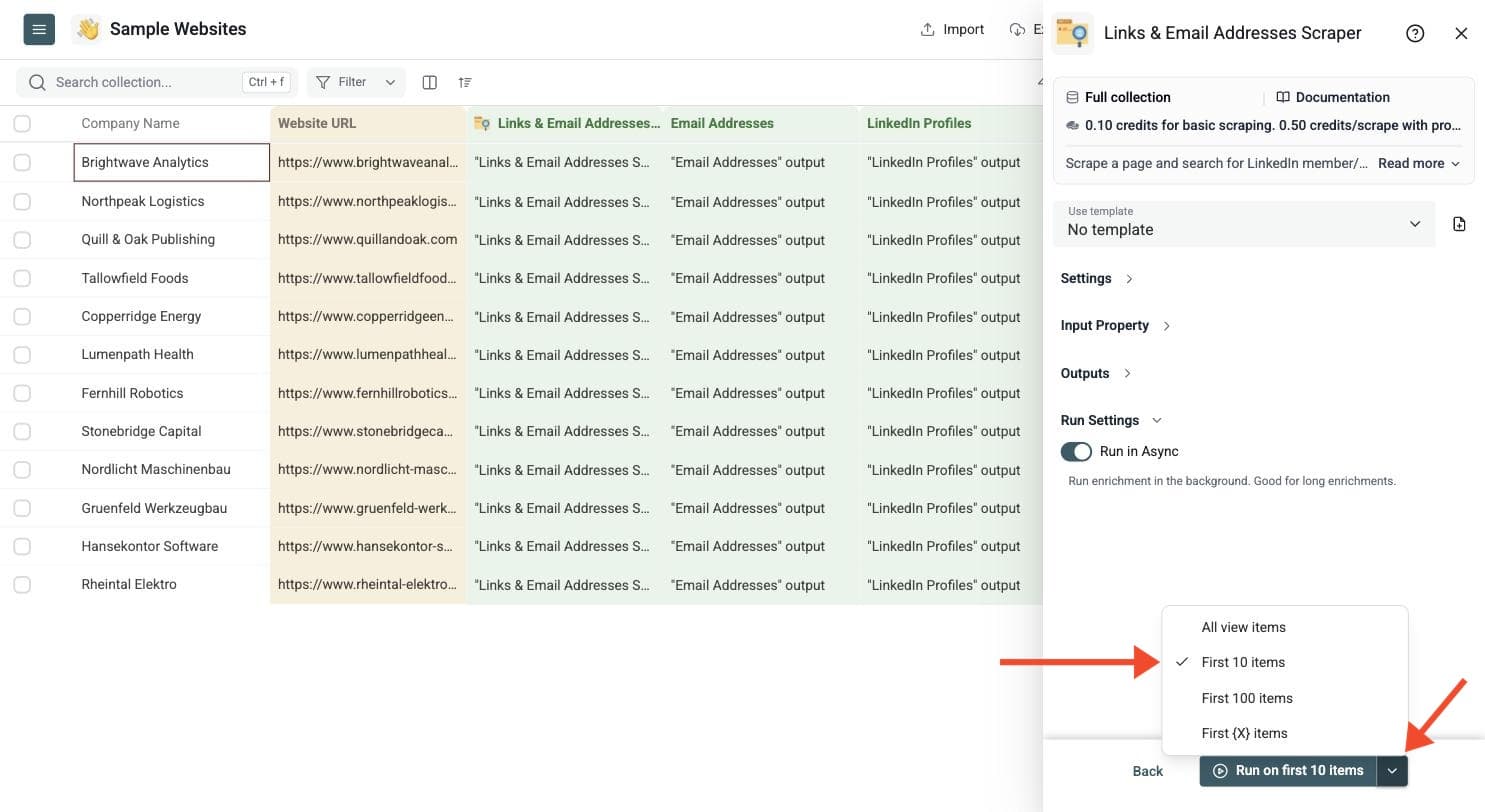Tick the Lumenpath Health row checkbox
The width and height of the screenshot is (1485, 812).
click(22, 355)
